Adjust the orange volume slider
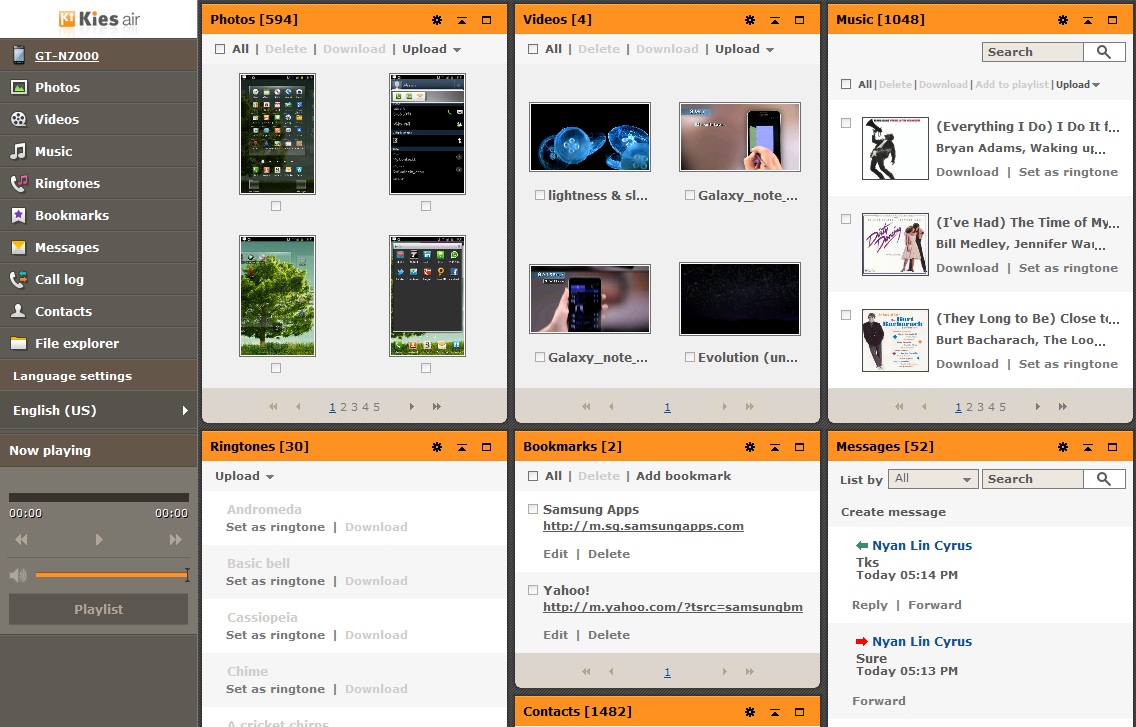The image size is (1136, 727). point(112,576)
